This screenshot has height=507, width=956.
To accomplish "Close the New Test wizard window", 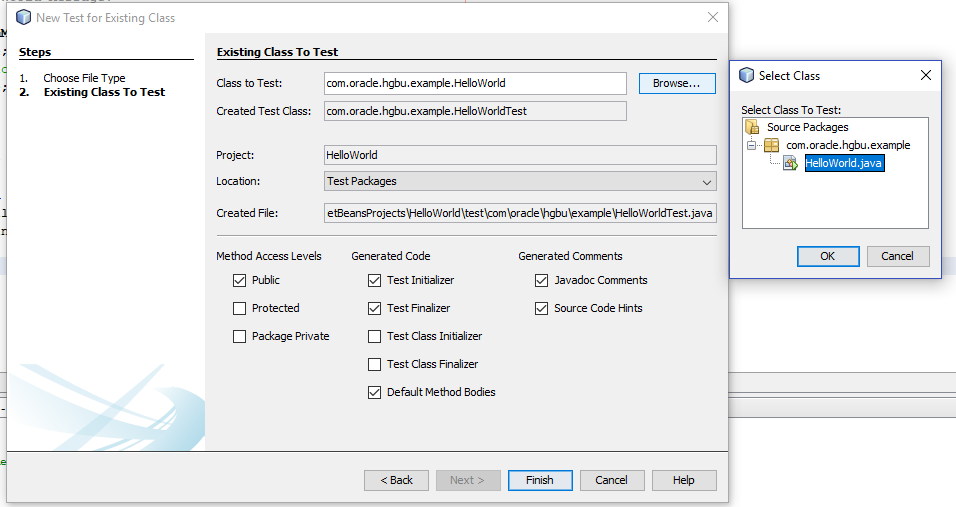I will point(713,17).
